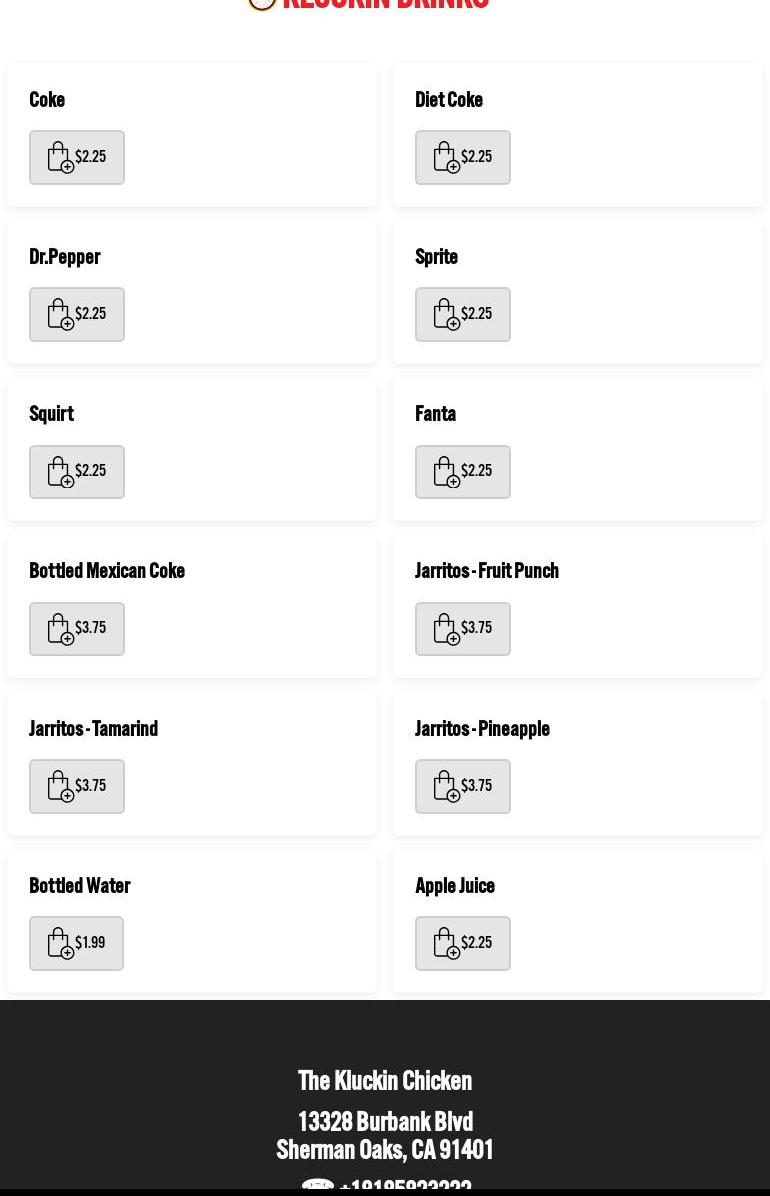
Task: Click the shopping bag icon under Sprite
Action: 446,314
